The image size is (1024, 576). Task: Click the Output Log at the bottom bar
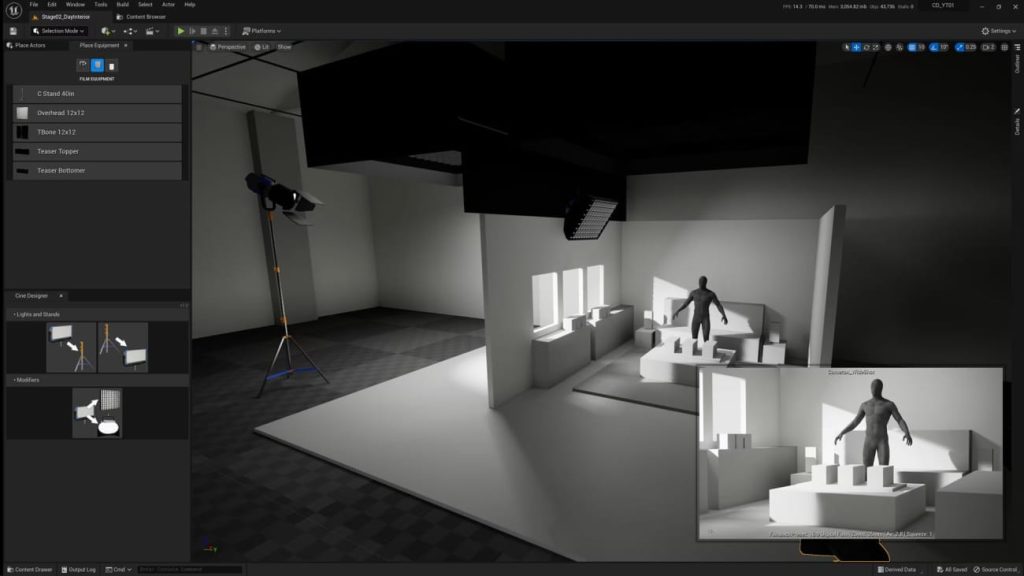(80, 568)
